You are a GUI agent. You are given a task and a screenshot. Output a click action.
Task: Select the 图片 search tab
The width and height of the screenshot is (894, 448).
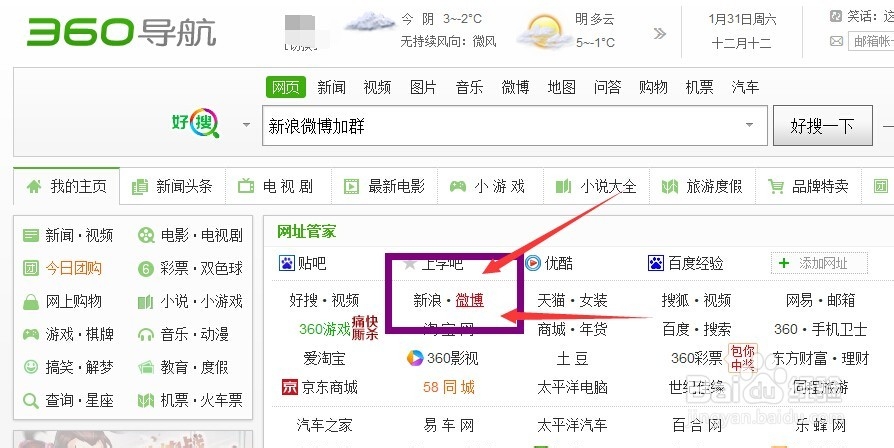coord(424,87)
